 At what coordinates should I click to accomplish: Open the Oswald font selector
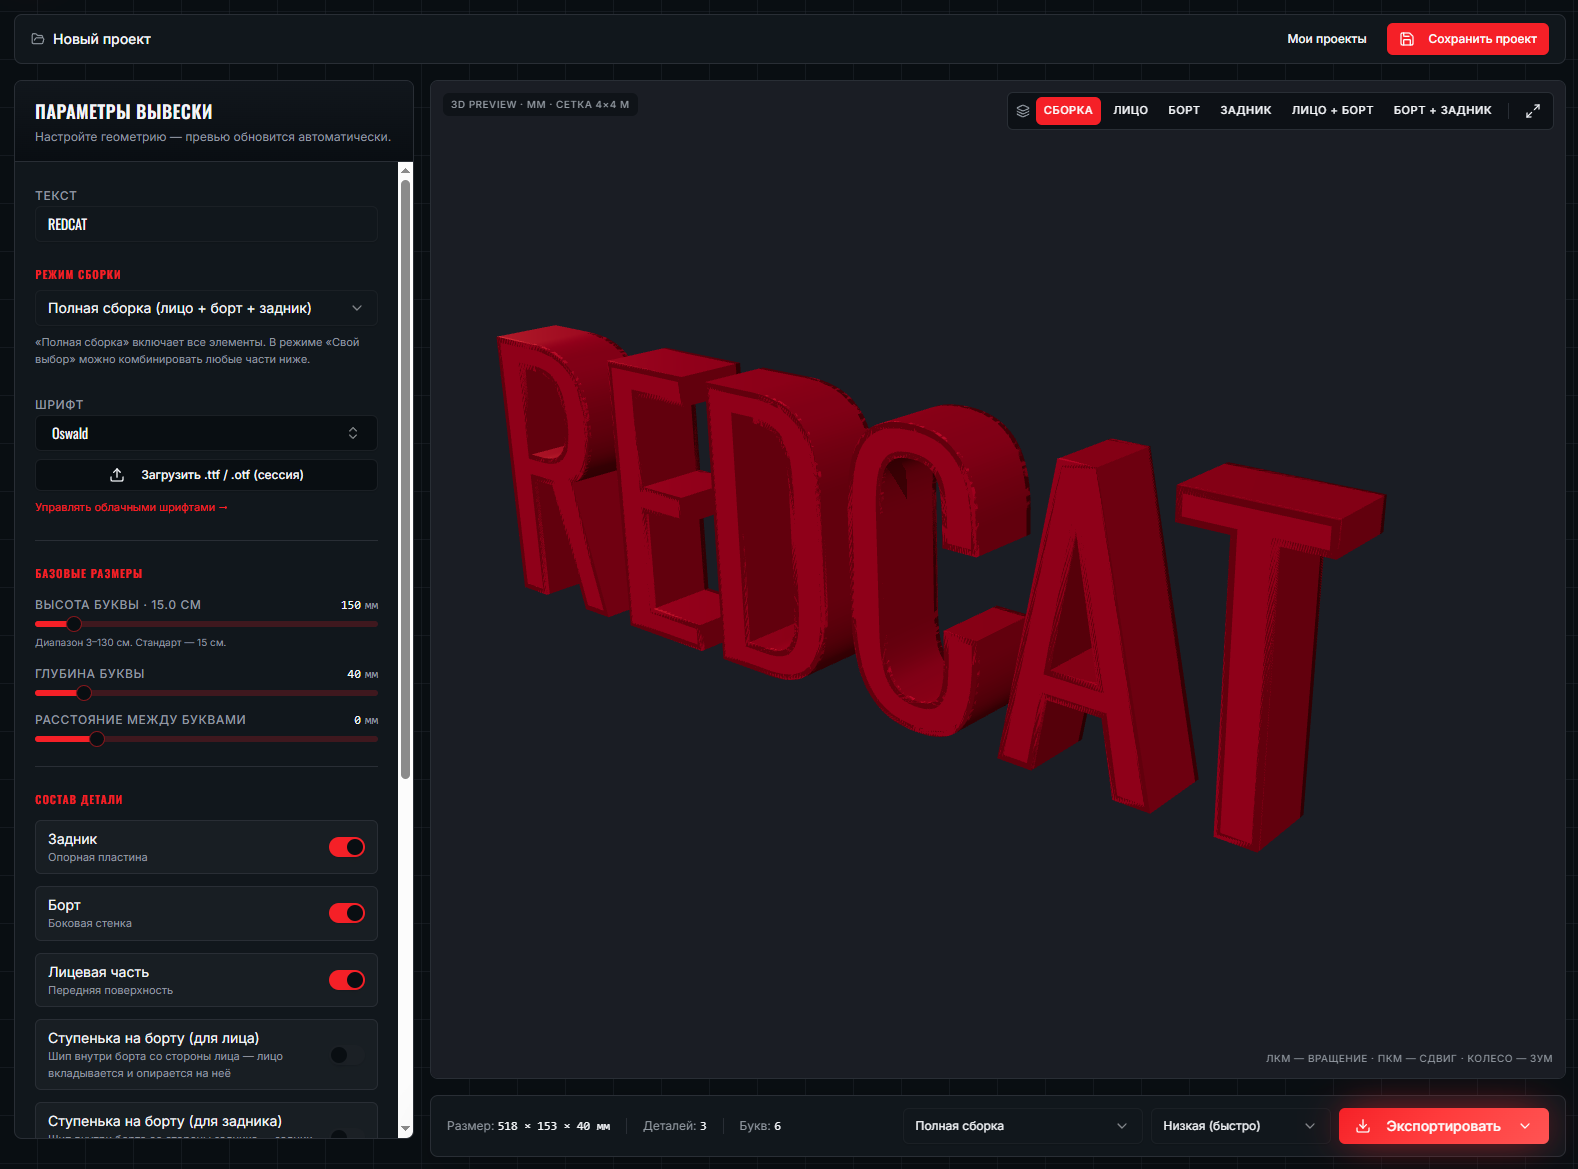(206, 433)
